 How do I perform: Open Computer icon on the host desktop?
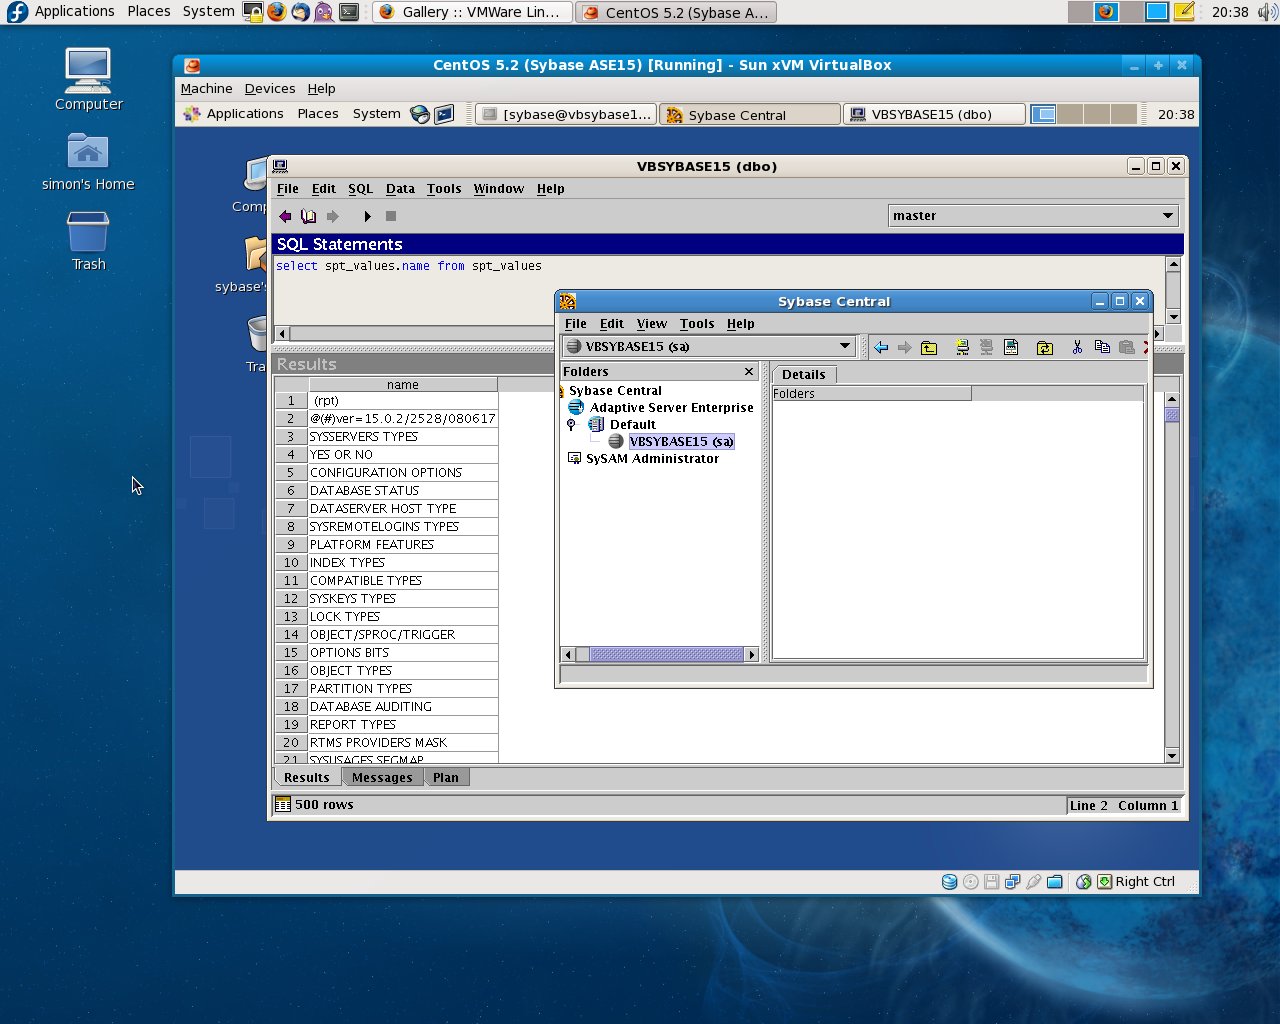[88, 80]
